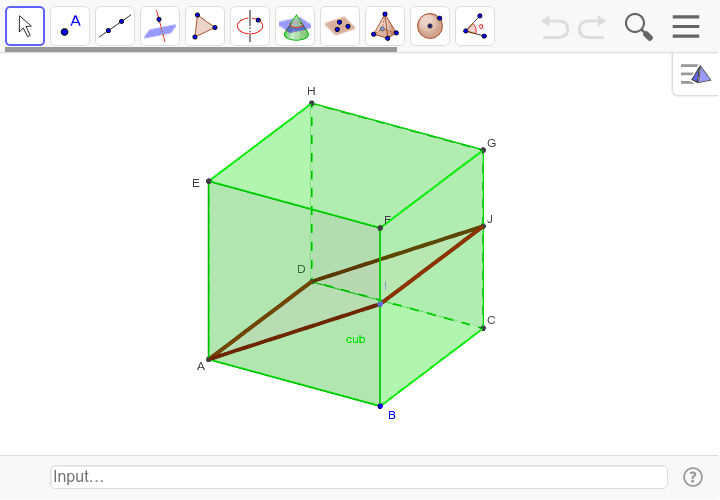Screen dimensions: 720x500
Task: Select the Point tool
Action: [x=70, y=26]
